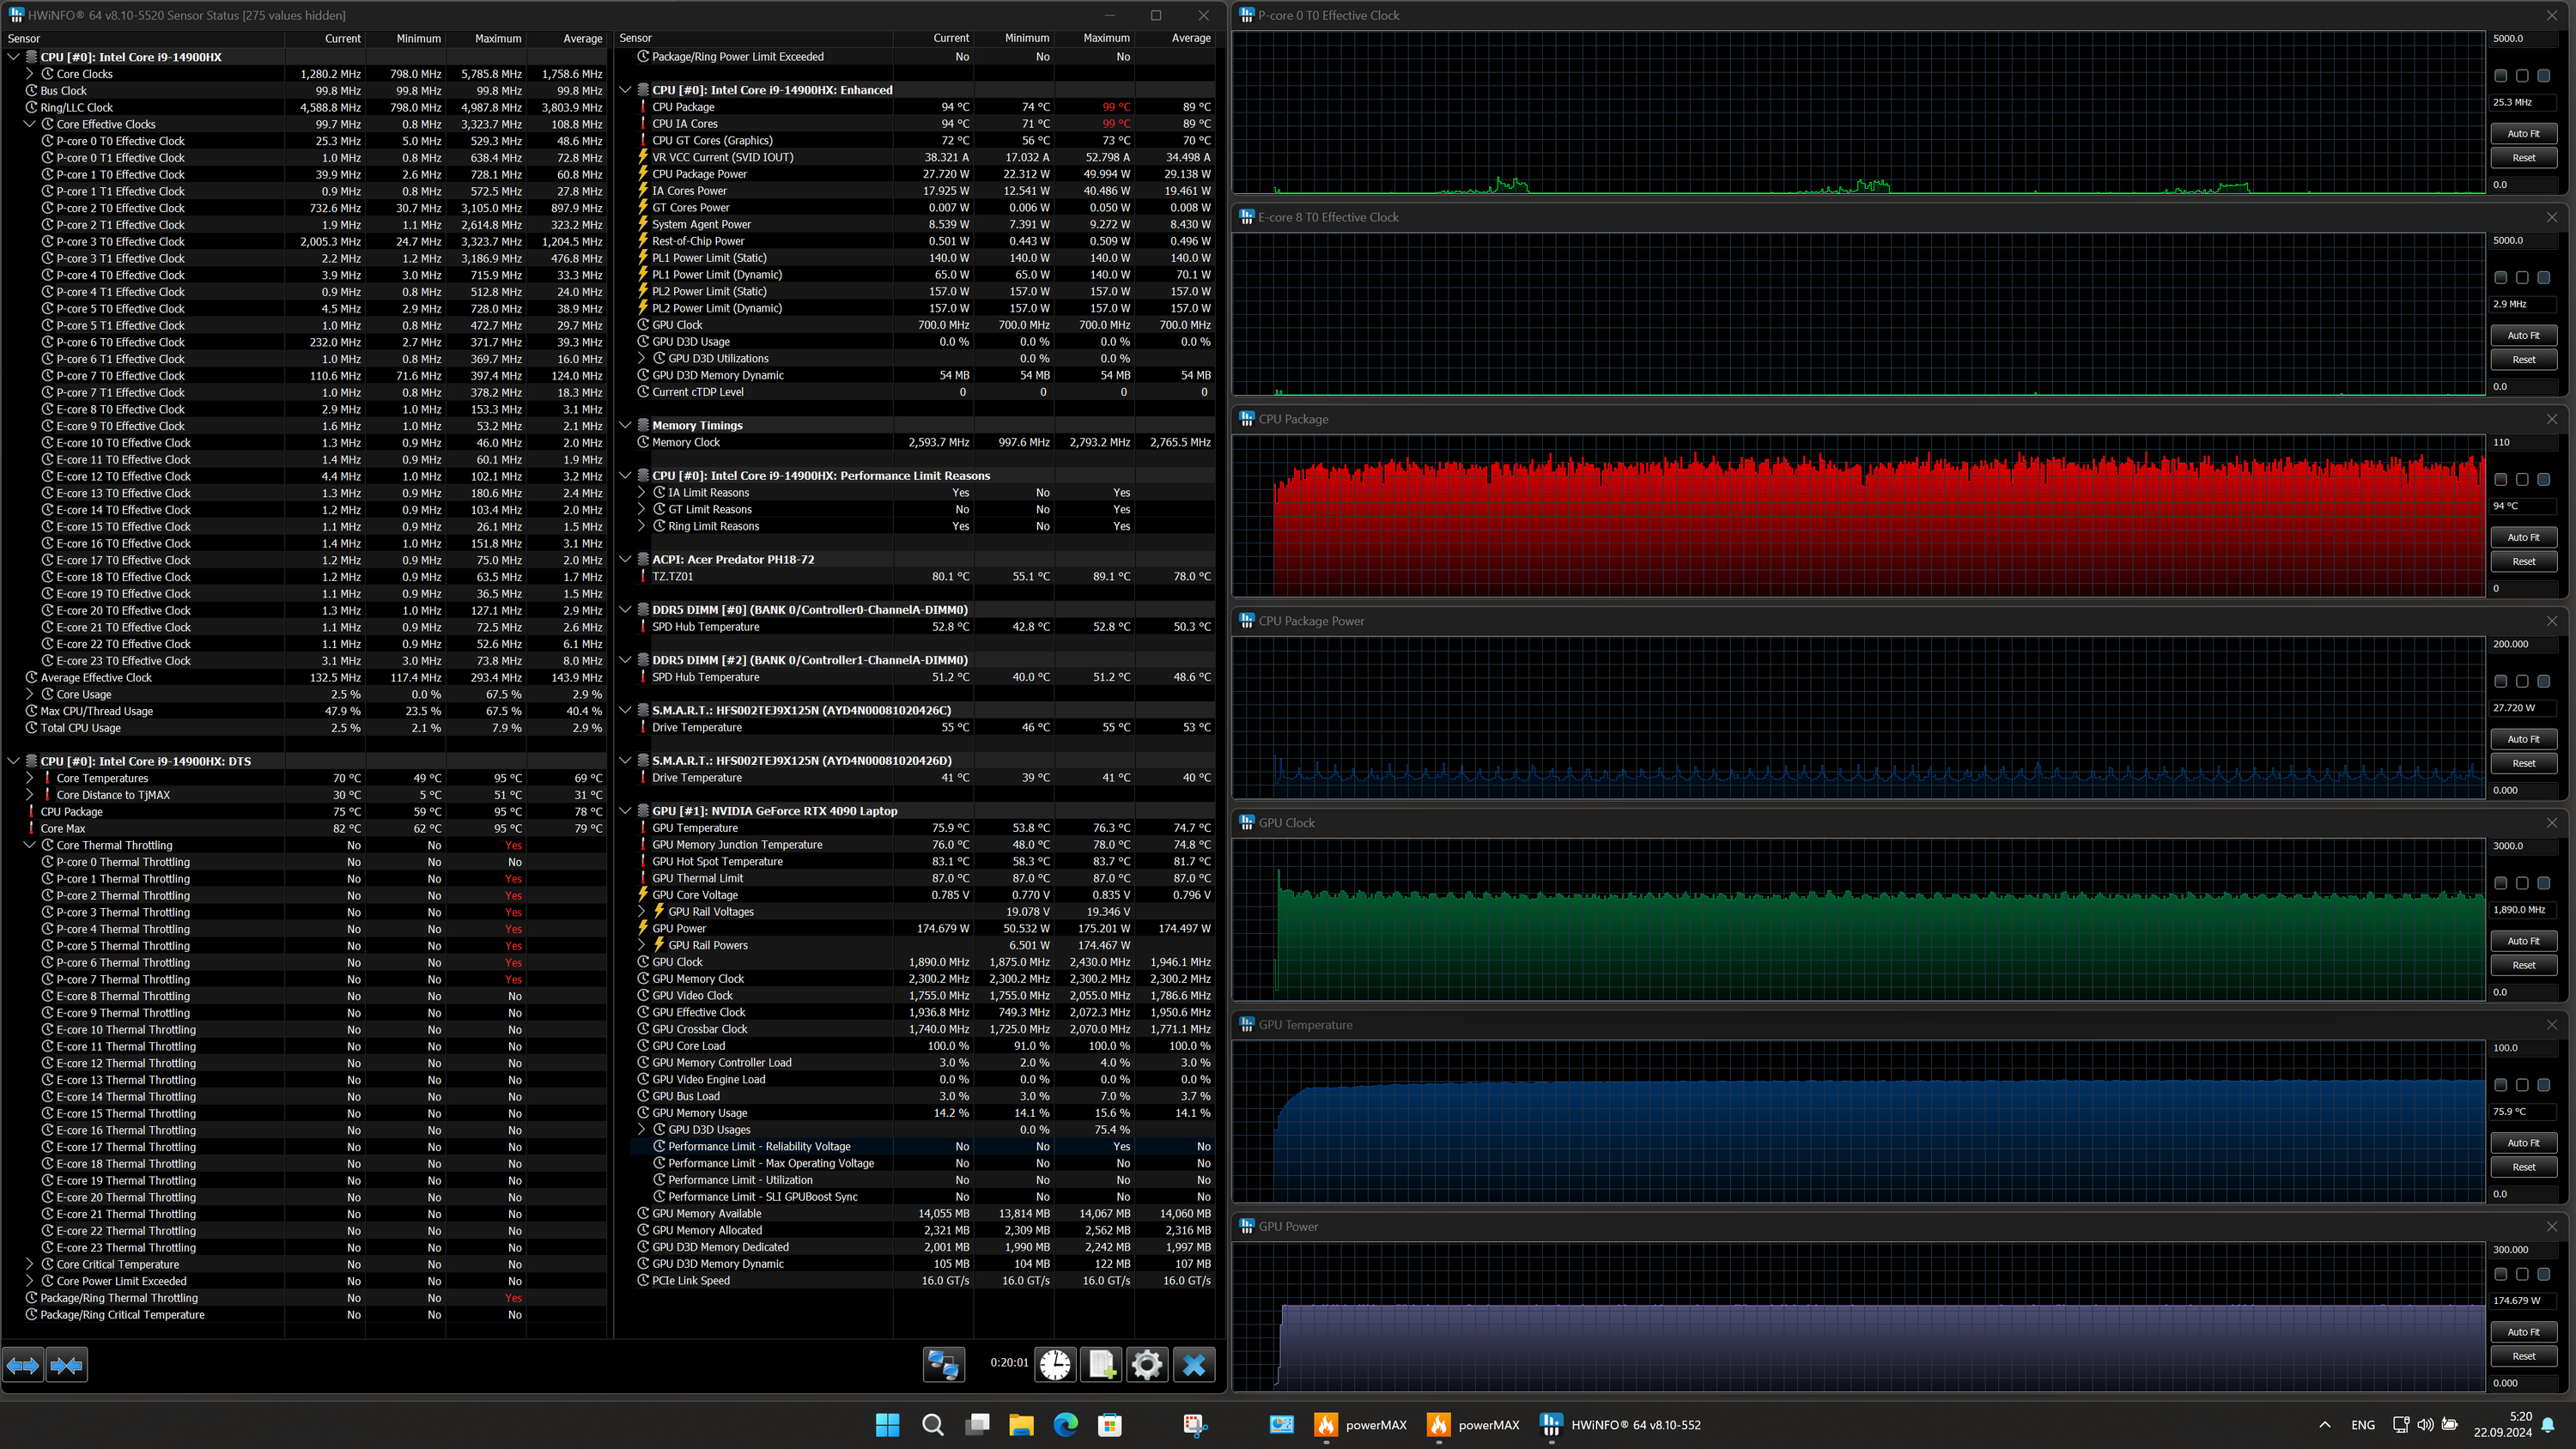Tick first checkbox in GPU Clock graph
This screenshot has height=1449, width=2576.
click(x=2500, y=883)
